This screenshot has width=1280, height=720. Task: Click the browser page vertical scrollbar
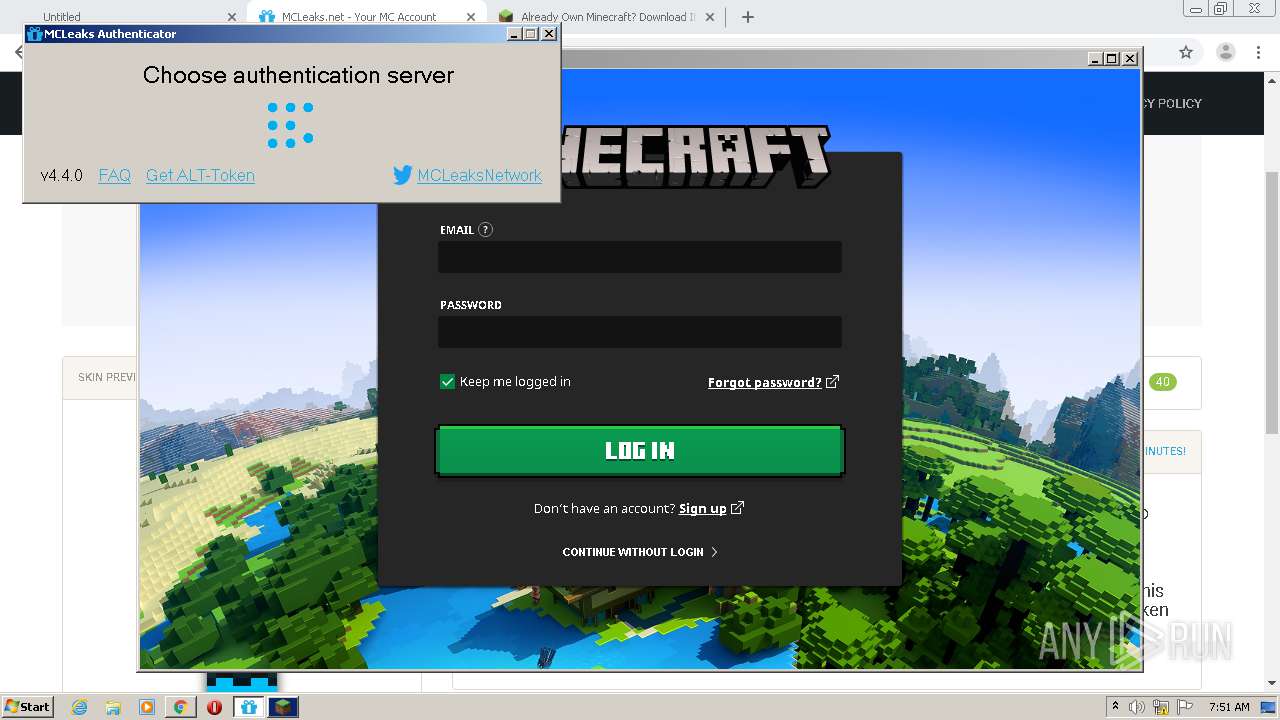click(x=1272, y=303)
